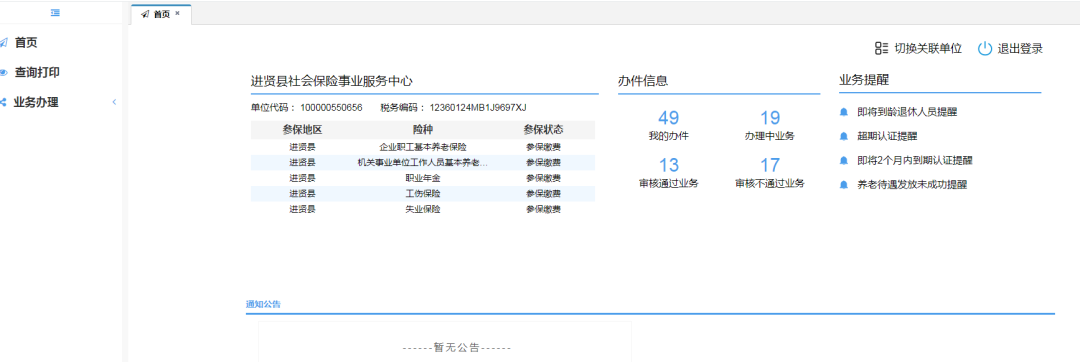The width and height of the screenshot is (1080, 362).
Task: Open 养老待遇发放未成功提醒 reminder
Action: click(912, 184)
